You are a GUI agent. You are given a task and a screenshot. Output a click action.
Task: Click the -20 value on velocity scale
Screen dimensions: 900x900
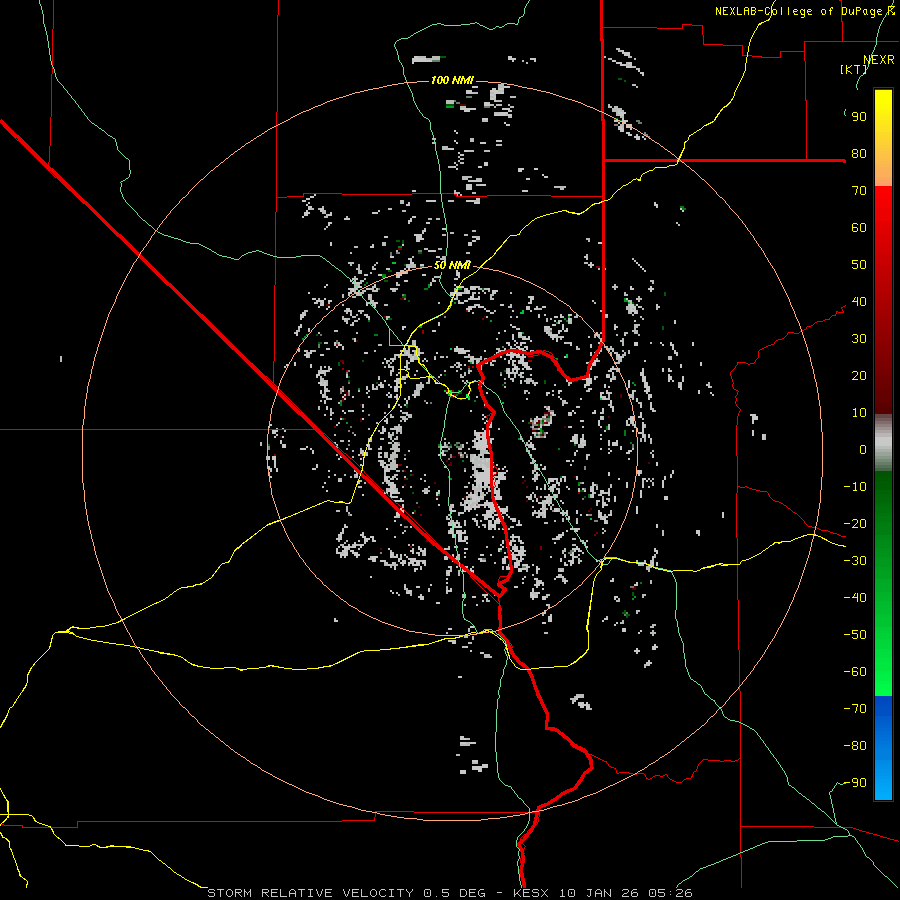click(x=855, y=523)
